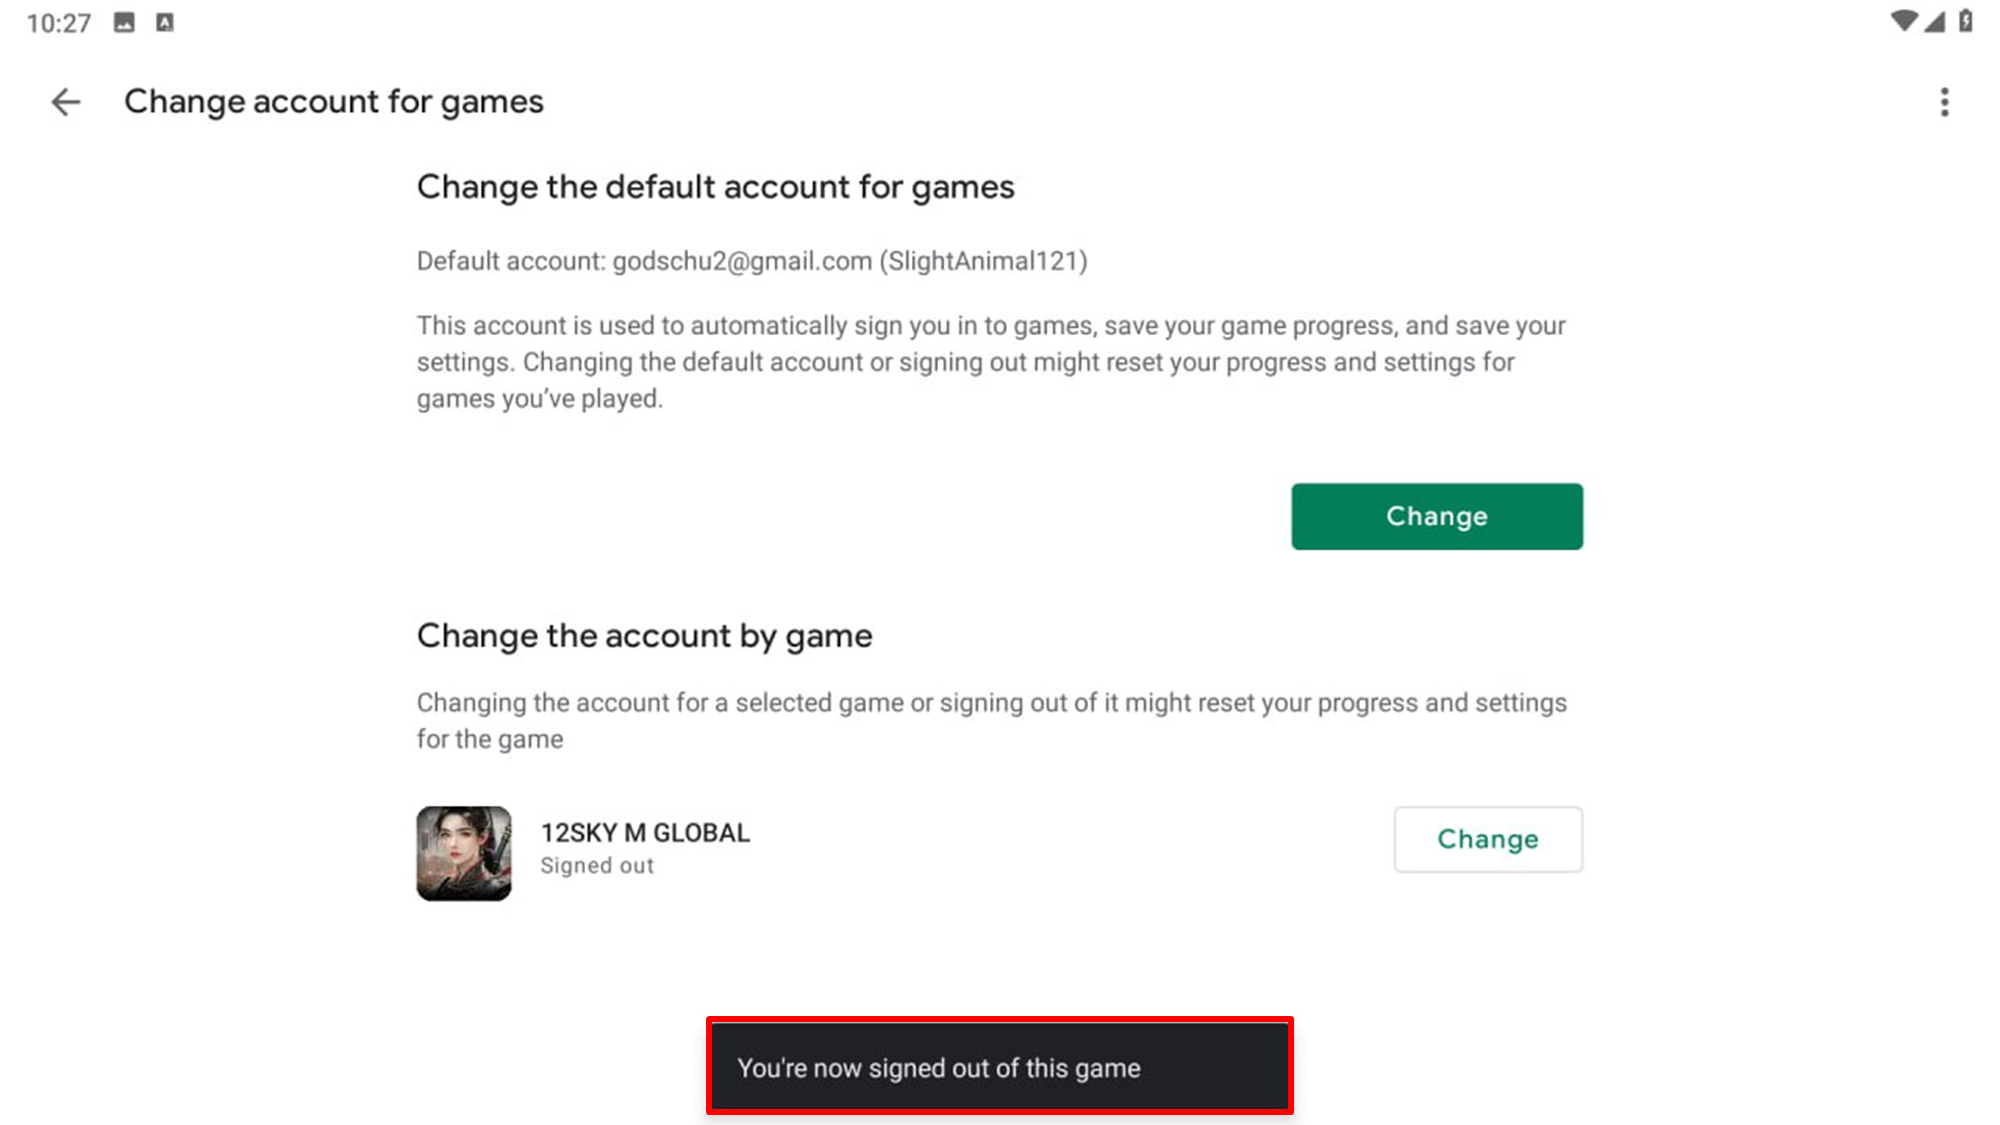Click the paragraph describing the default account
Viewport: 2000px width, 1125px height.
(x=990, y=362)
